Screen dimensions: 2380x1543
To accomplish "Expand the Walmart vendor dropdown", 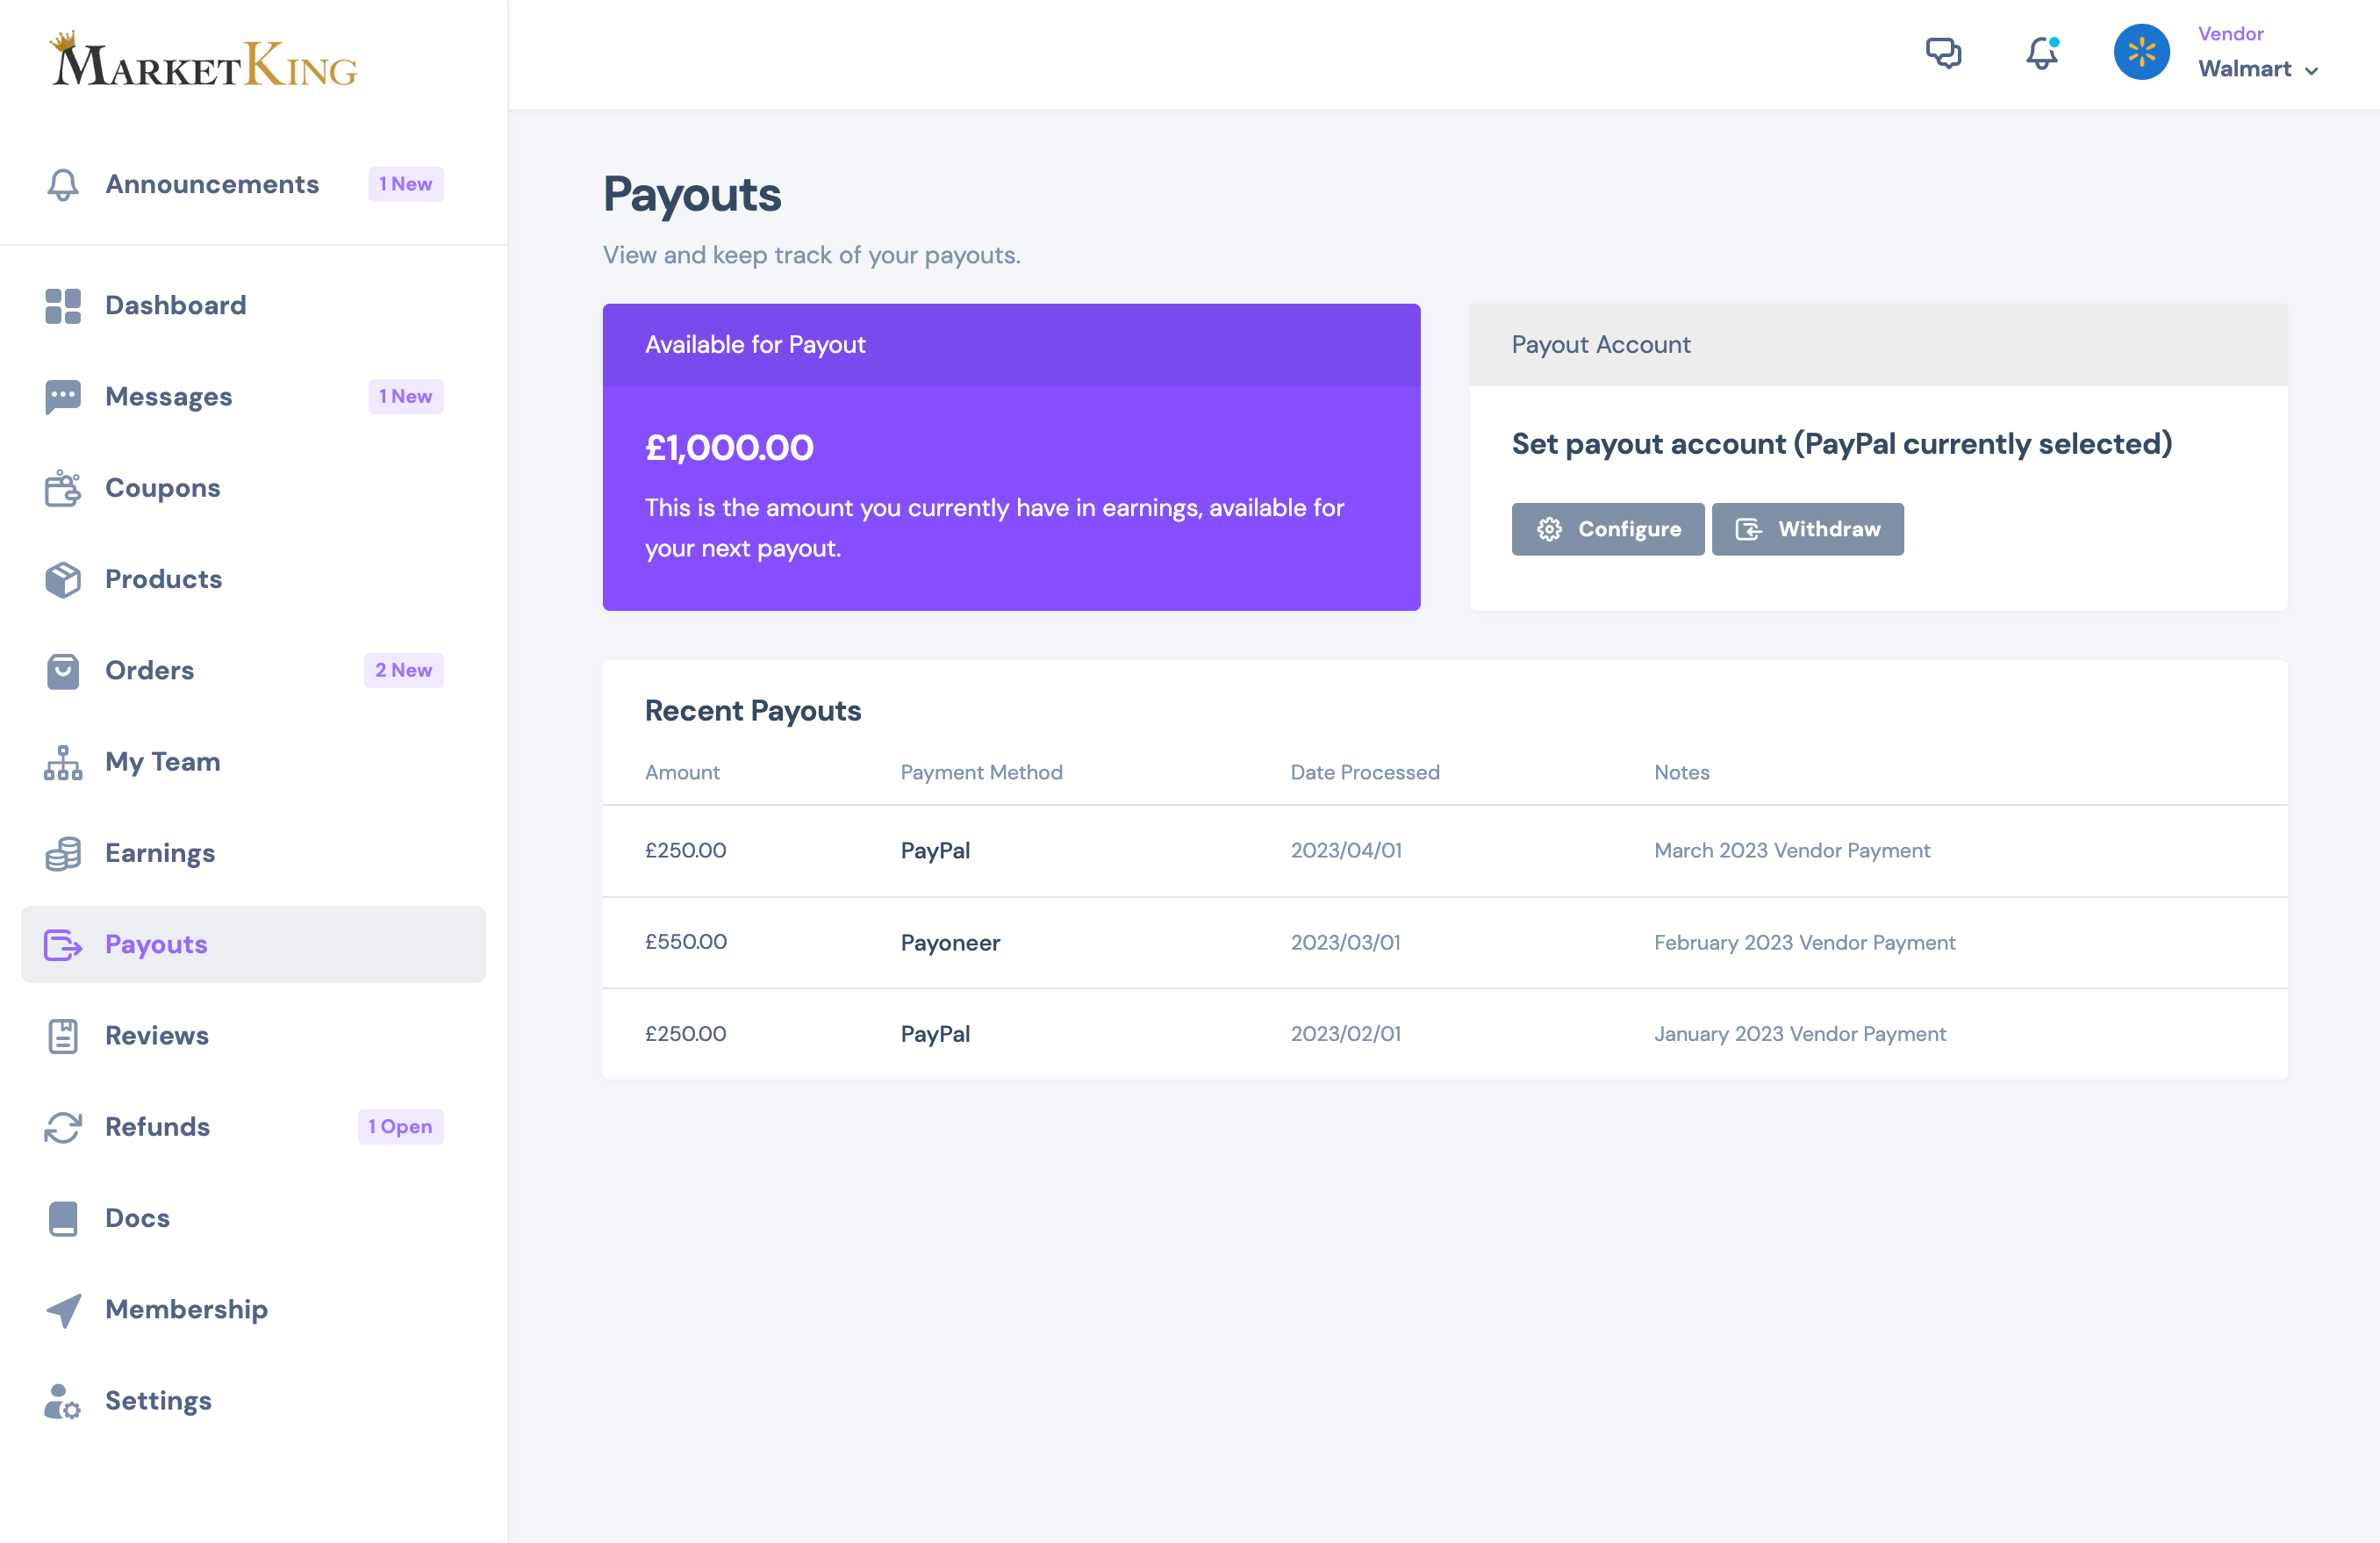I will coord(2310,70).
